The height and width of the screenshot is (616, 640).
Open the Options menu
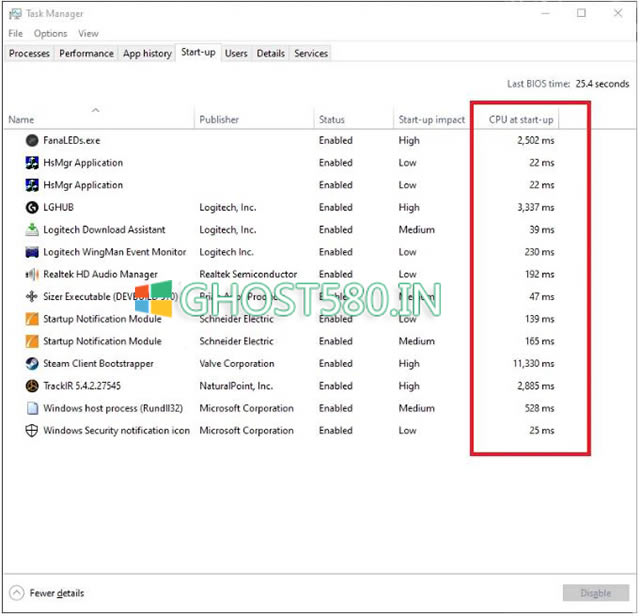[51, 33]
